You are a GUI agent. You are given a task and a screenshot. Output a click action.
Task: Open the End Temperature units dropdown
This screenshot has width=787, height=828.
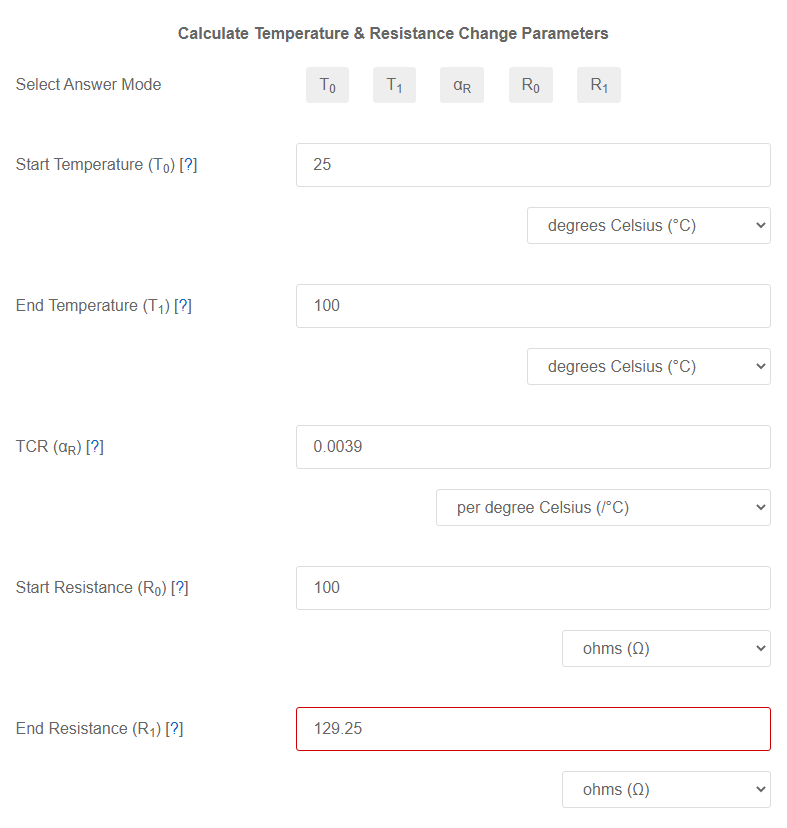(x=648, y=366)
